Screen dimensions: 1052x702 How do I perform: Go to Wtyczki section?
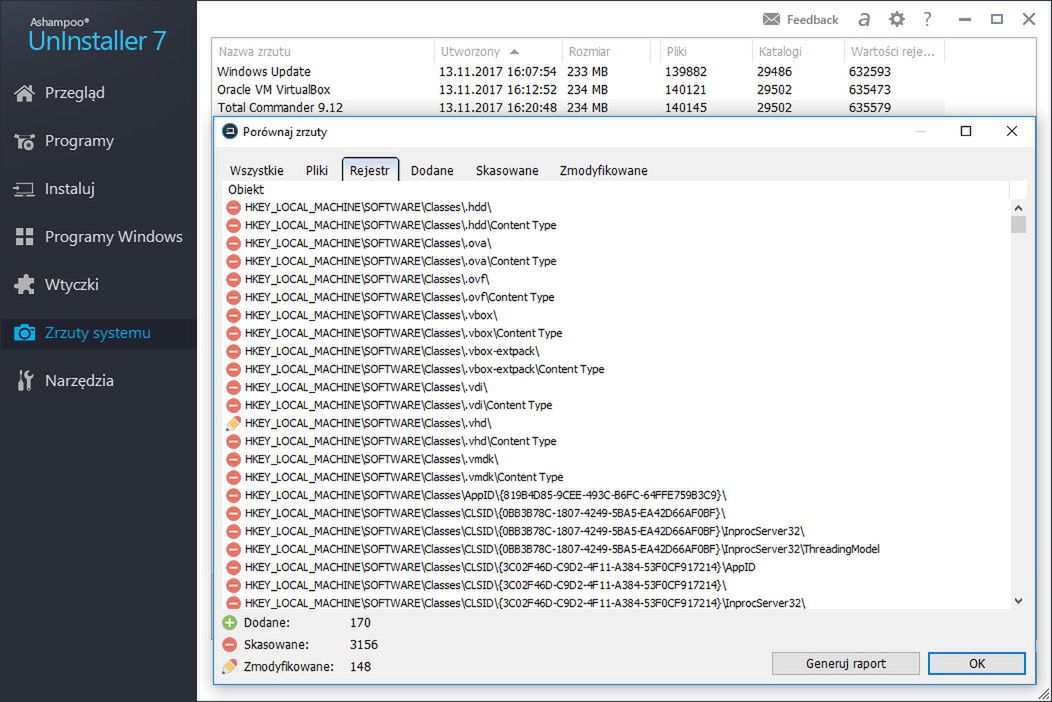pos(72,285)
